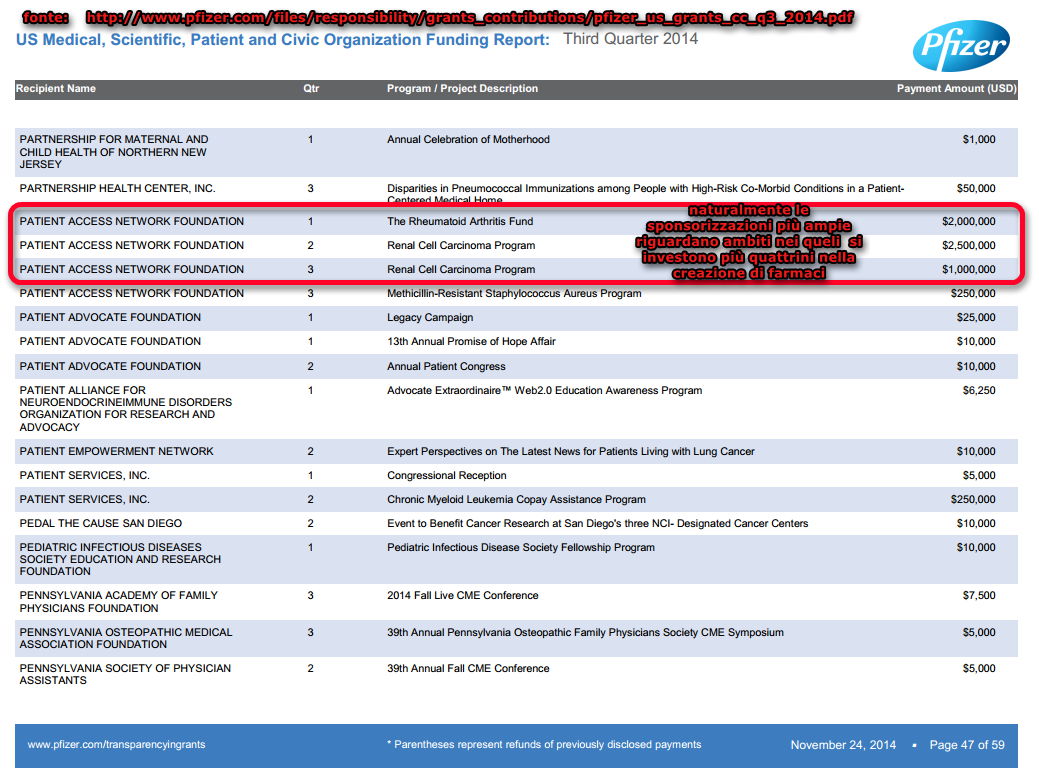This screenshot has width=1039, height=784.
Task: Select the parentheses refunds footnote
Action: click(544, 744)
